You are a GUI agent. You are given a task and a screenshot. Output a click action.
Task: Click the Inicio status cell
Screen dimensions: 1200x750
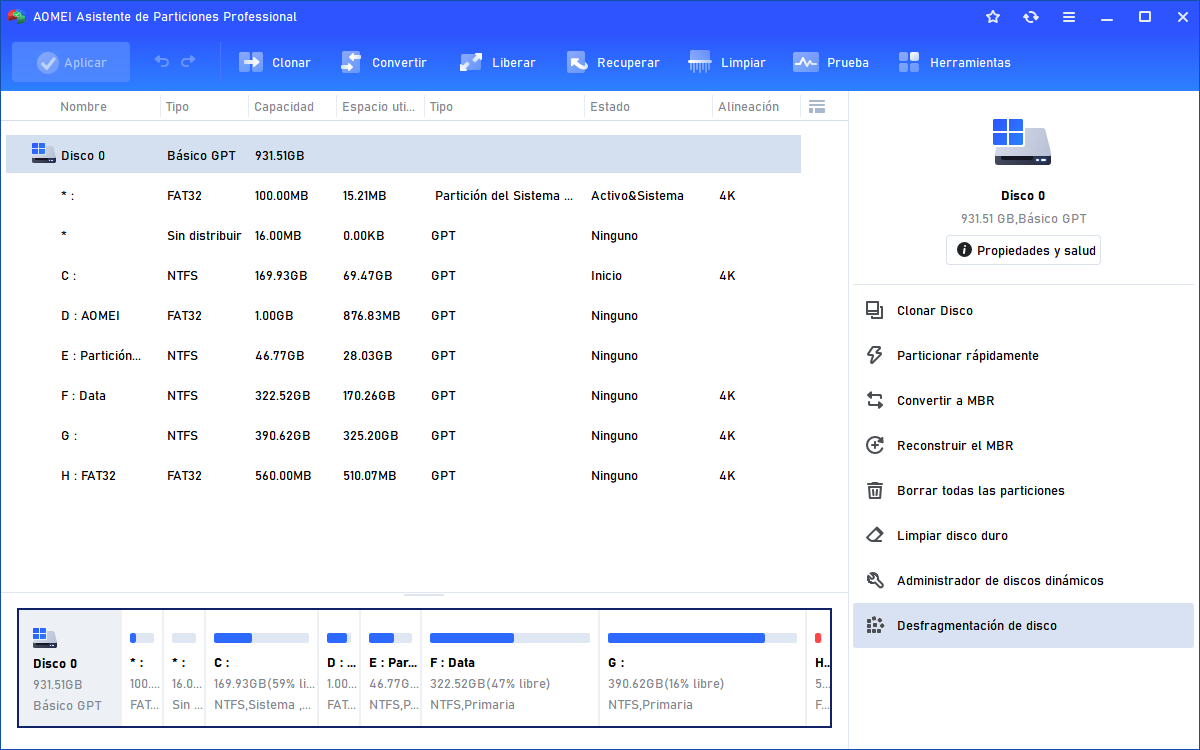(x=606, y=276)
